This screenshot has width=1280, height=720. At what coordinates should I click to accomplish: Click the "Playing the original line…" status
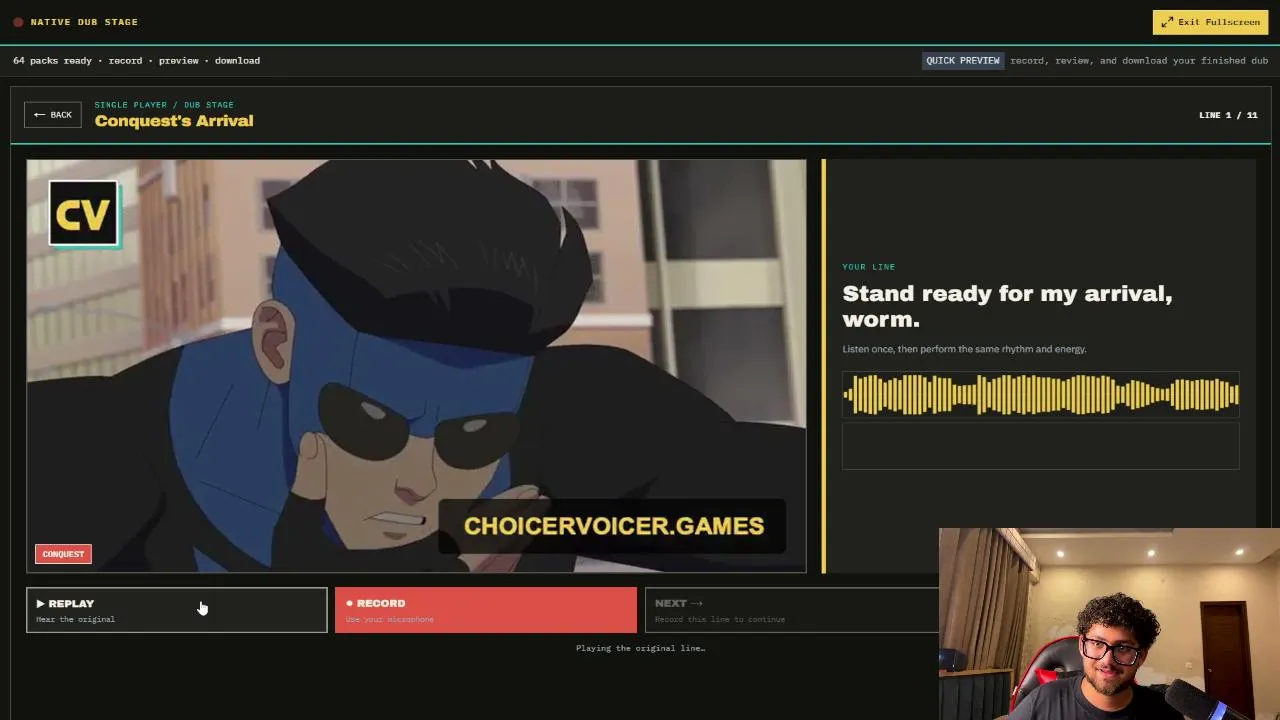point(640,648)
